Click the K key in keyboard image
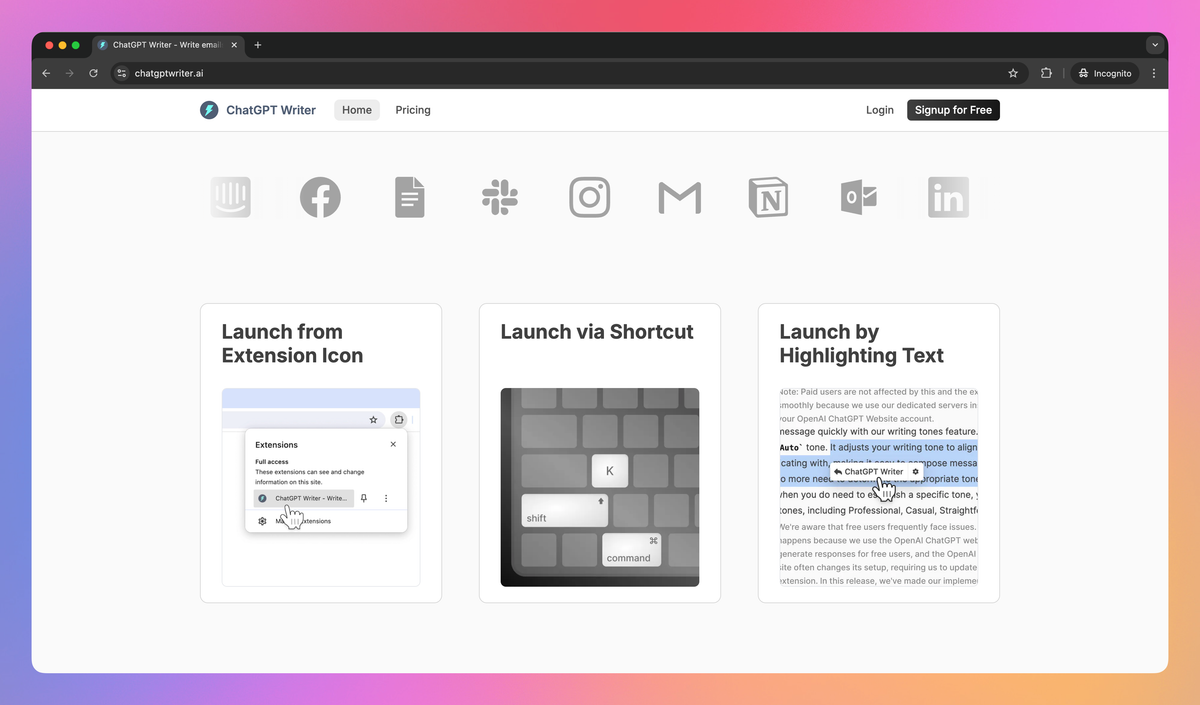 click(x=610, y=471)
